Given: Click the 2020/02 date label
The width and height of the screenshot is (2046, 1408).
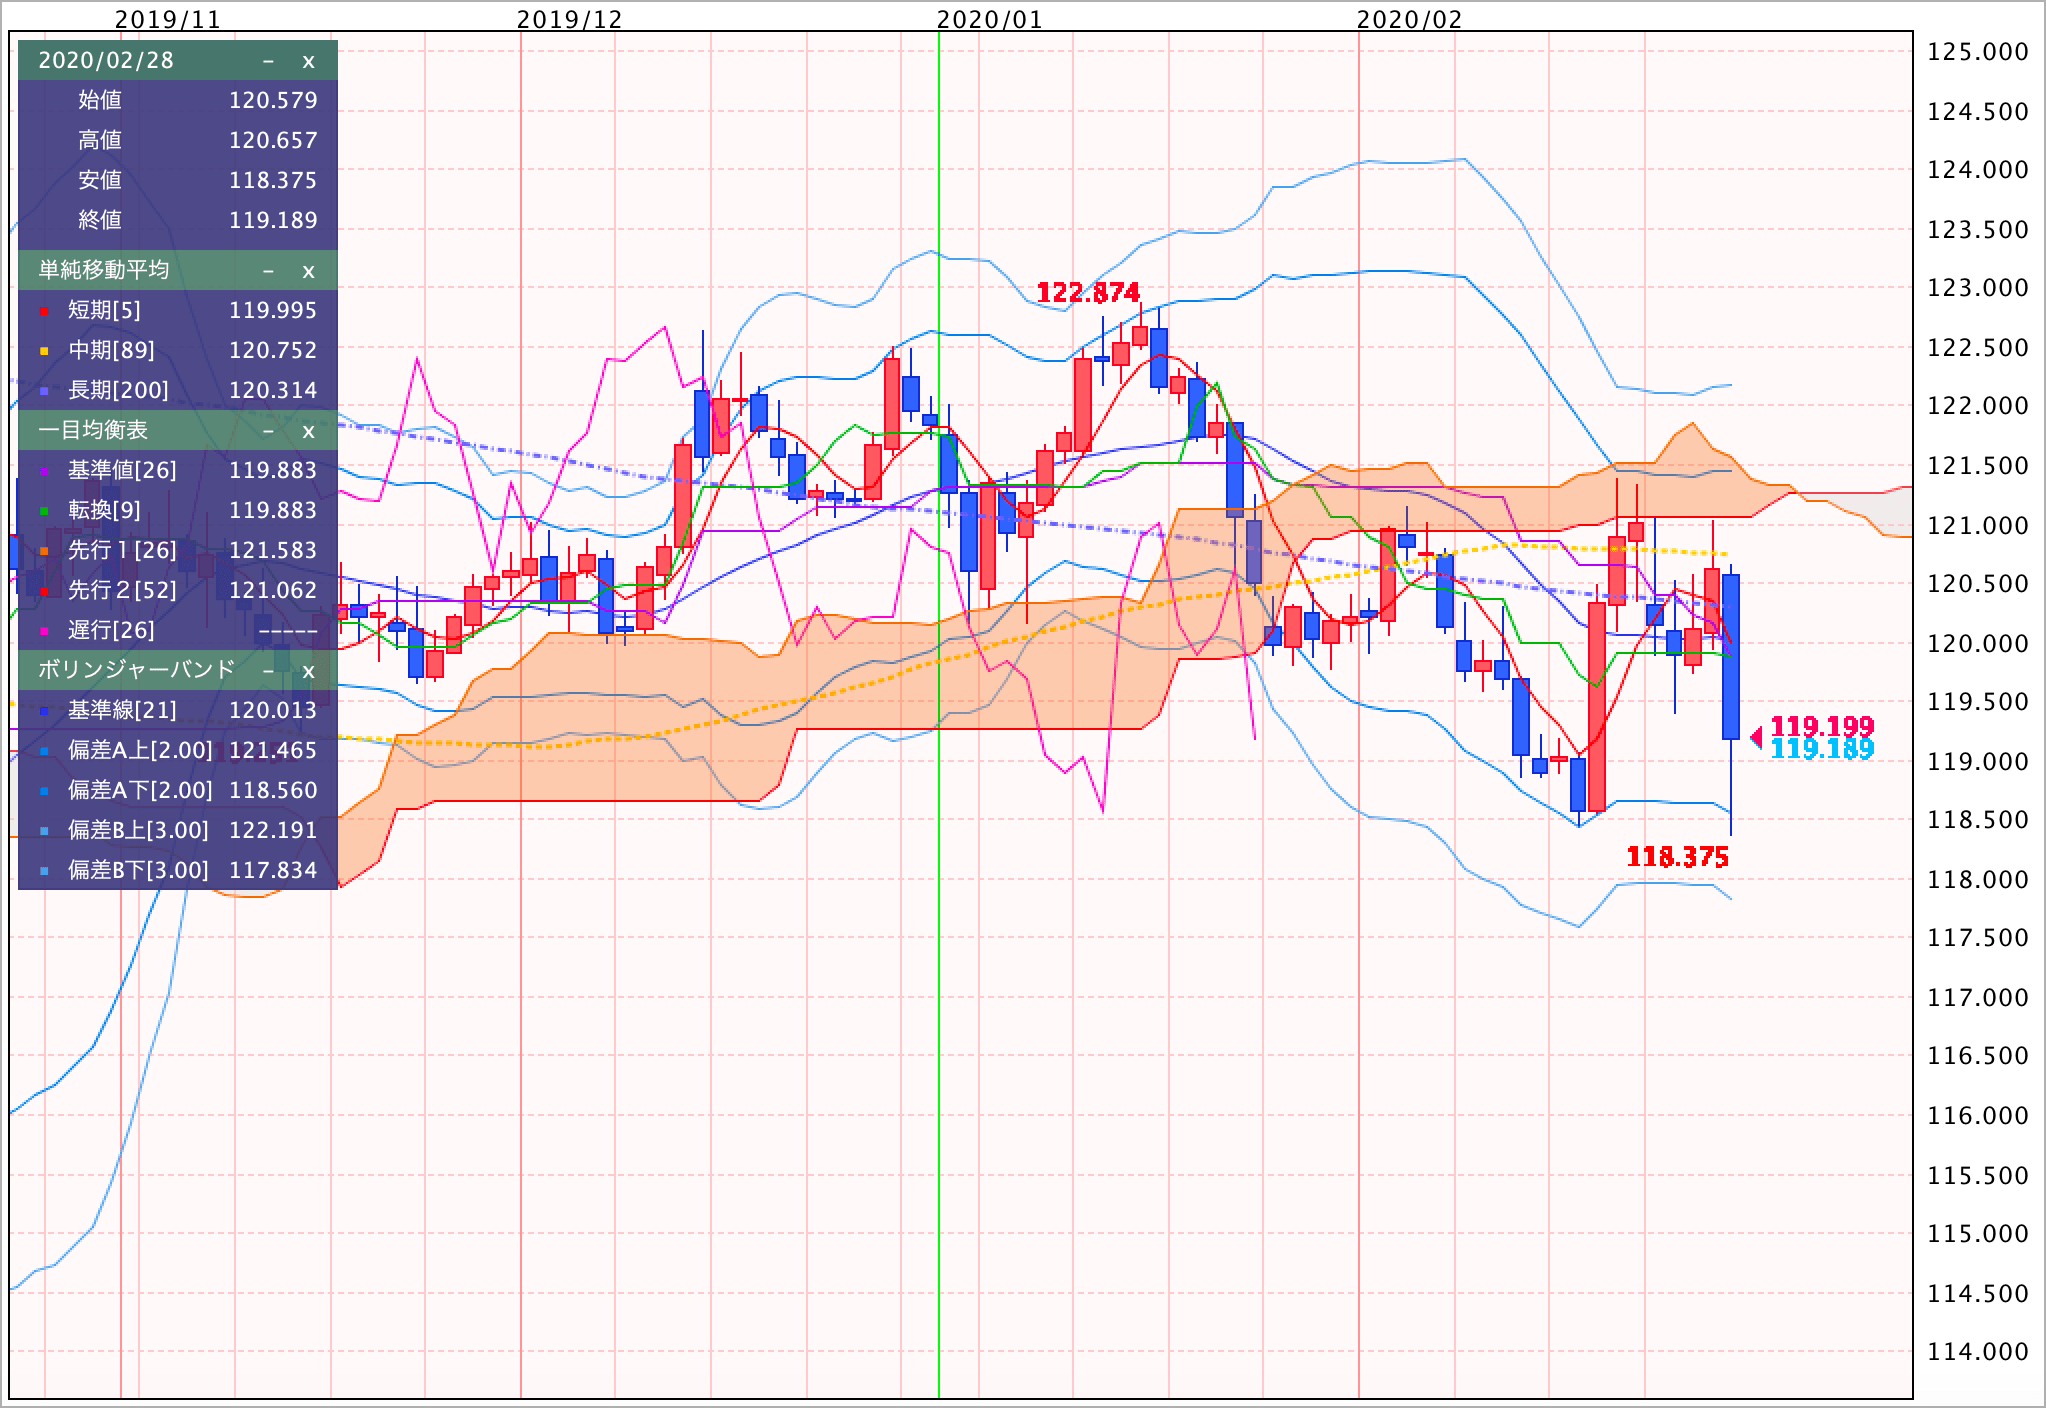Looking at the screenshot, I should tap(1410, 19).
